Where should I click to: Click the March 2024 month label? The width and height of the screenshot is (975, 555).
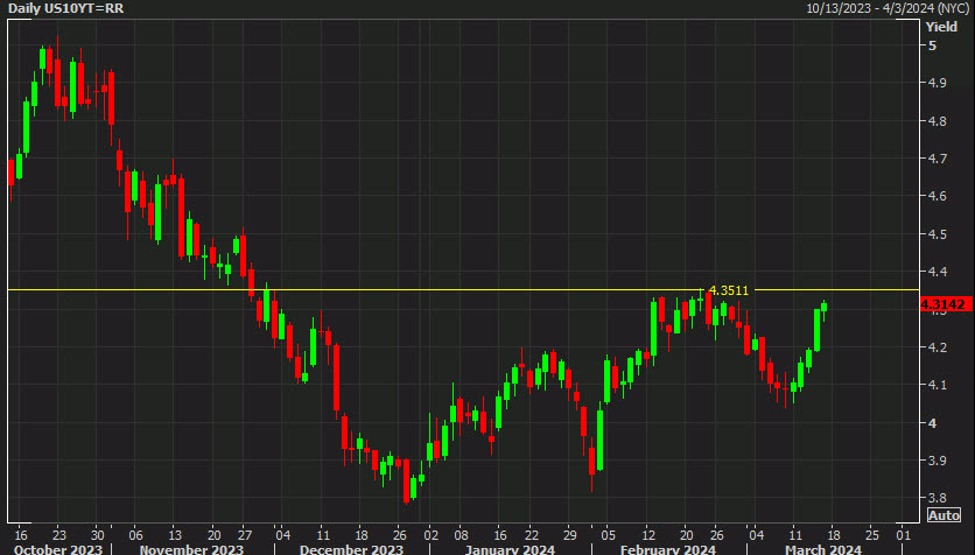tap(823, 549)
